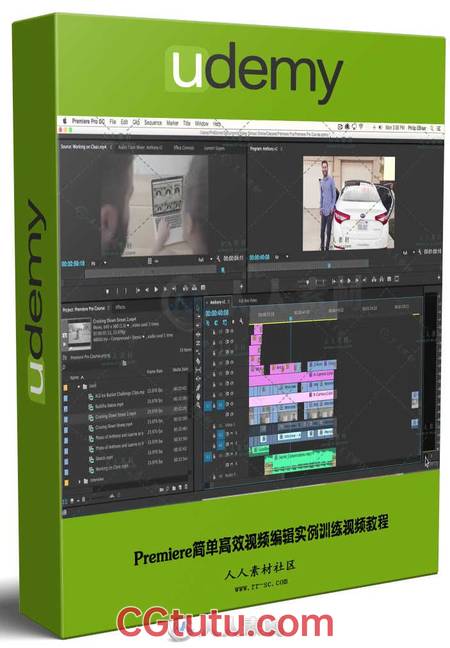Open Spotlight search in macOS menu bar
This screenshot has height=648, width=450.
431,129
